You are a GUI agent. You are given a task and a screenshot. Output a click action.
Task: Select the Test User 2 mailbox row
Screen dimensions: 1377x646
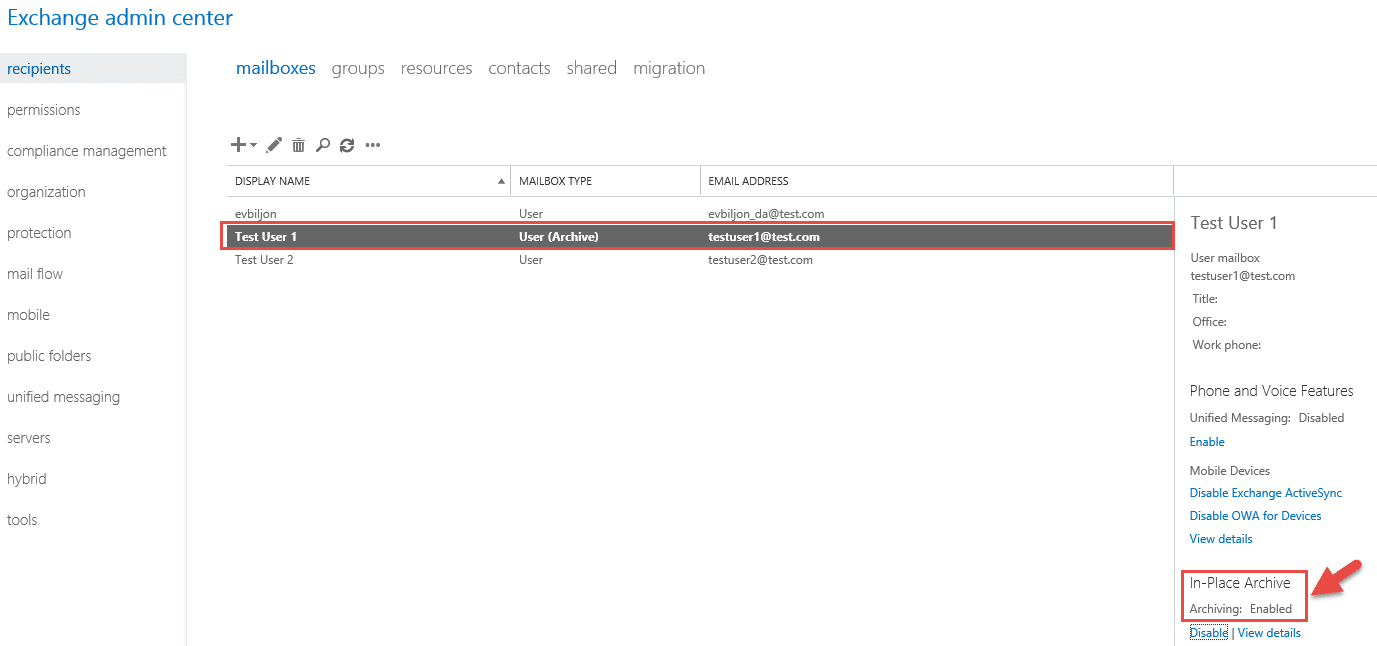699,260
